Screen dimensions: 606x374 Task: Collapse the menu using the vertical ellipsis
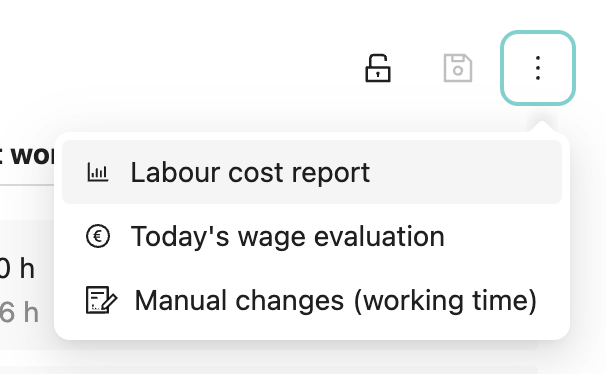click(x=538, y=68)
